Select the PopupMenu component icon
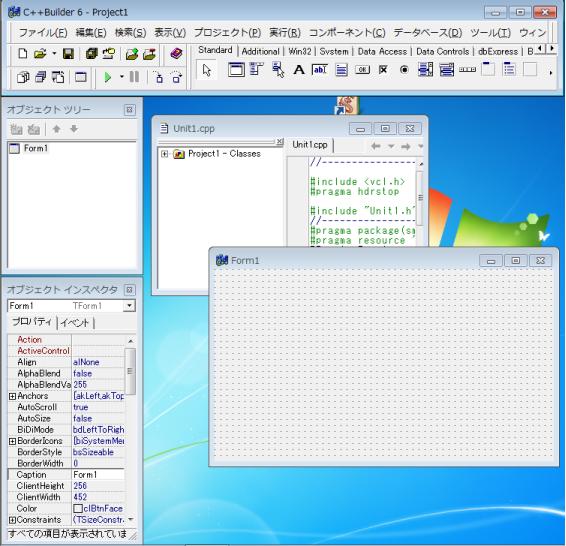This screenshot has height=546, width=566. click(278, 69)
